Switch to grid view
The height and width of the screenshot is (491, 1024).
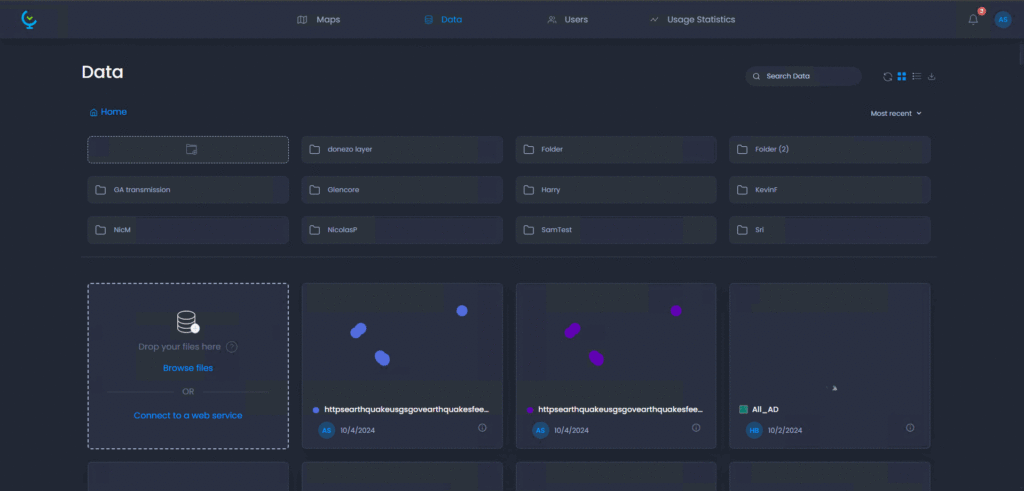(x=902, y=76)
